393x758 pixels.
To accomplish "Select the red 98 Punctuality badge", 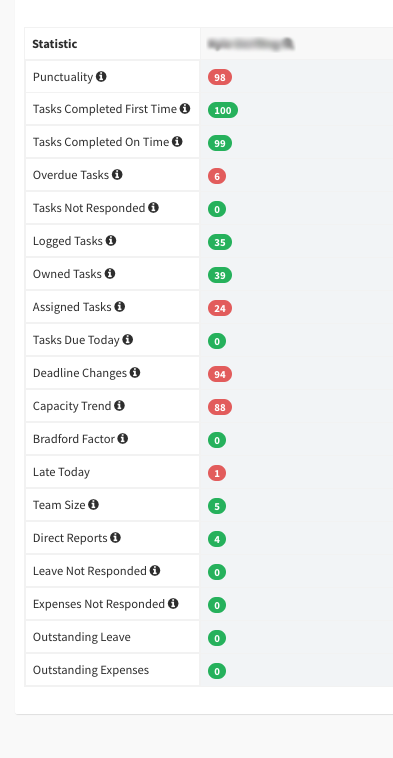I will point(220,77).
